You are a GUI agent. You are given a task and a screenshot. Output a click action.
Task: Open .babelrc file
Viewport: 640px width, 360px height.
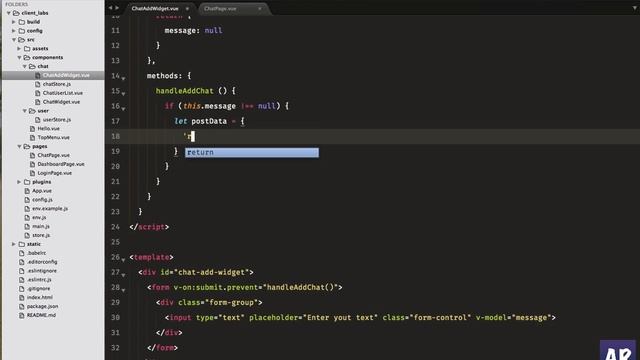36,253
